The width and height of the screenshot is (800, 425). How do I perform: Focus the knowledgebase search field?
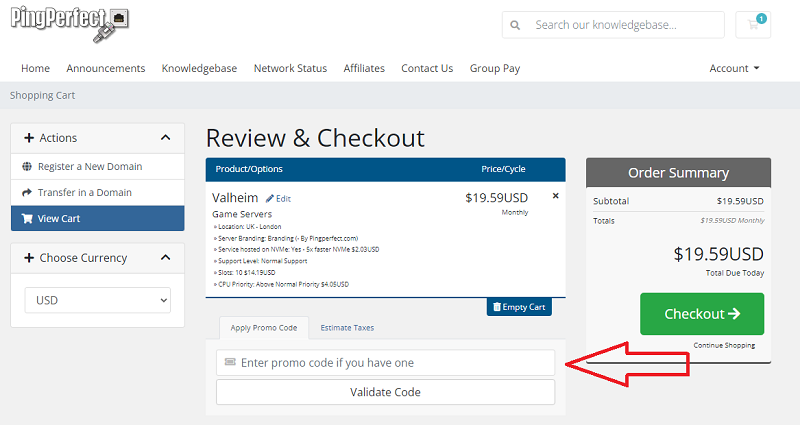pos(613,25)
